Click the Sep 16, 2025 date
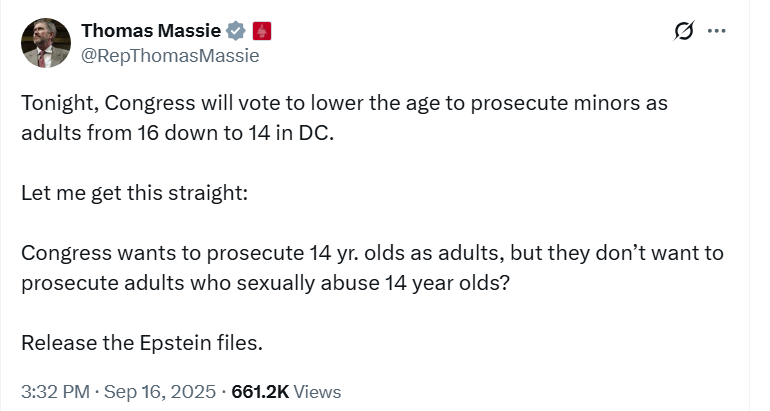Image resolution: width=770 pixels, height=411 pixels. [160, 392]
